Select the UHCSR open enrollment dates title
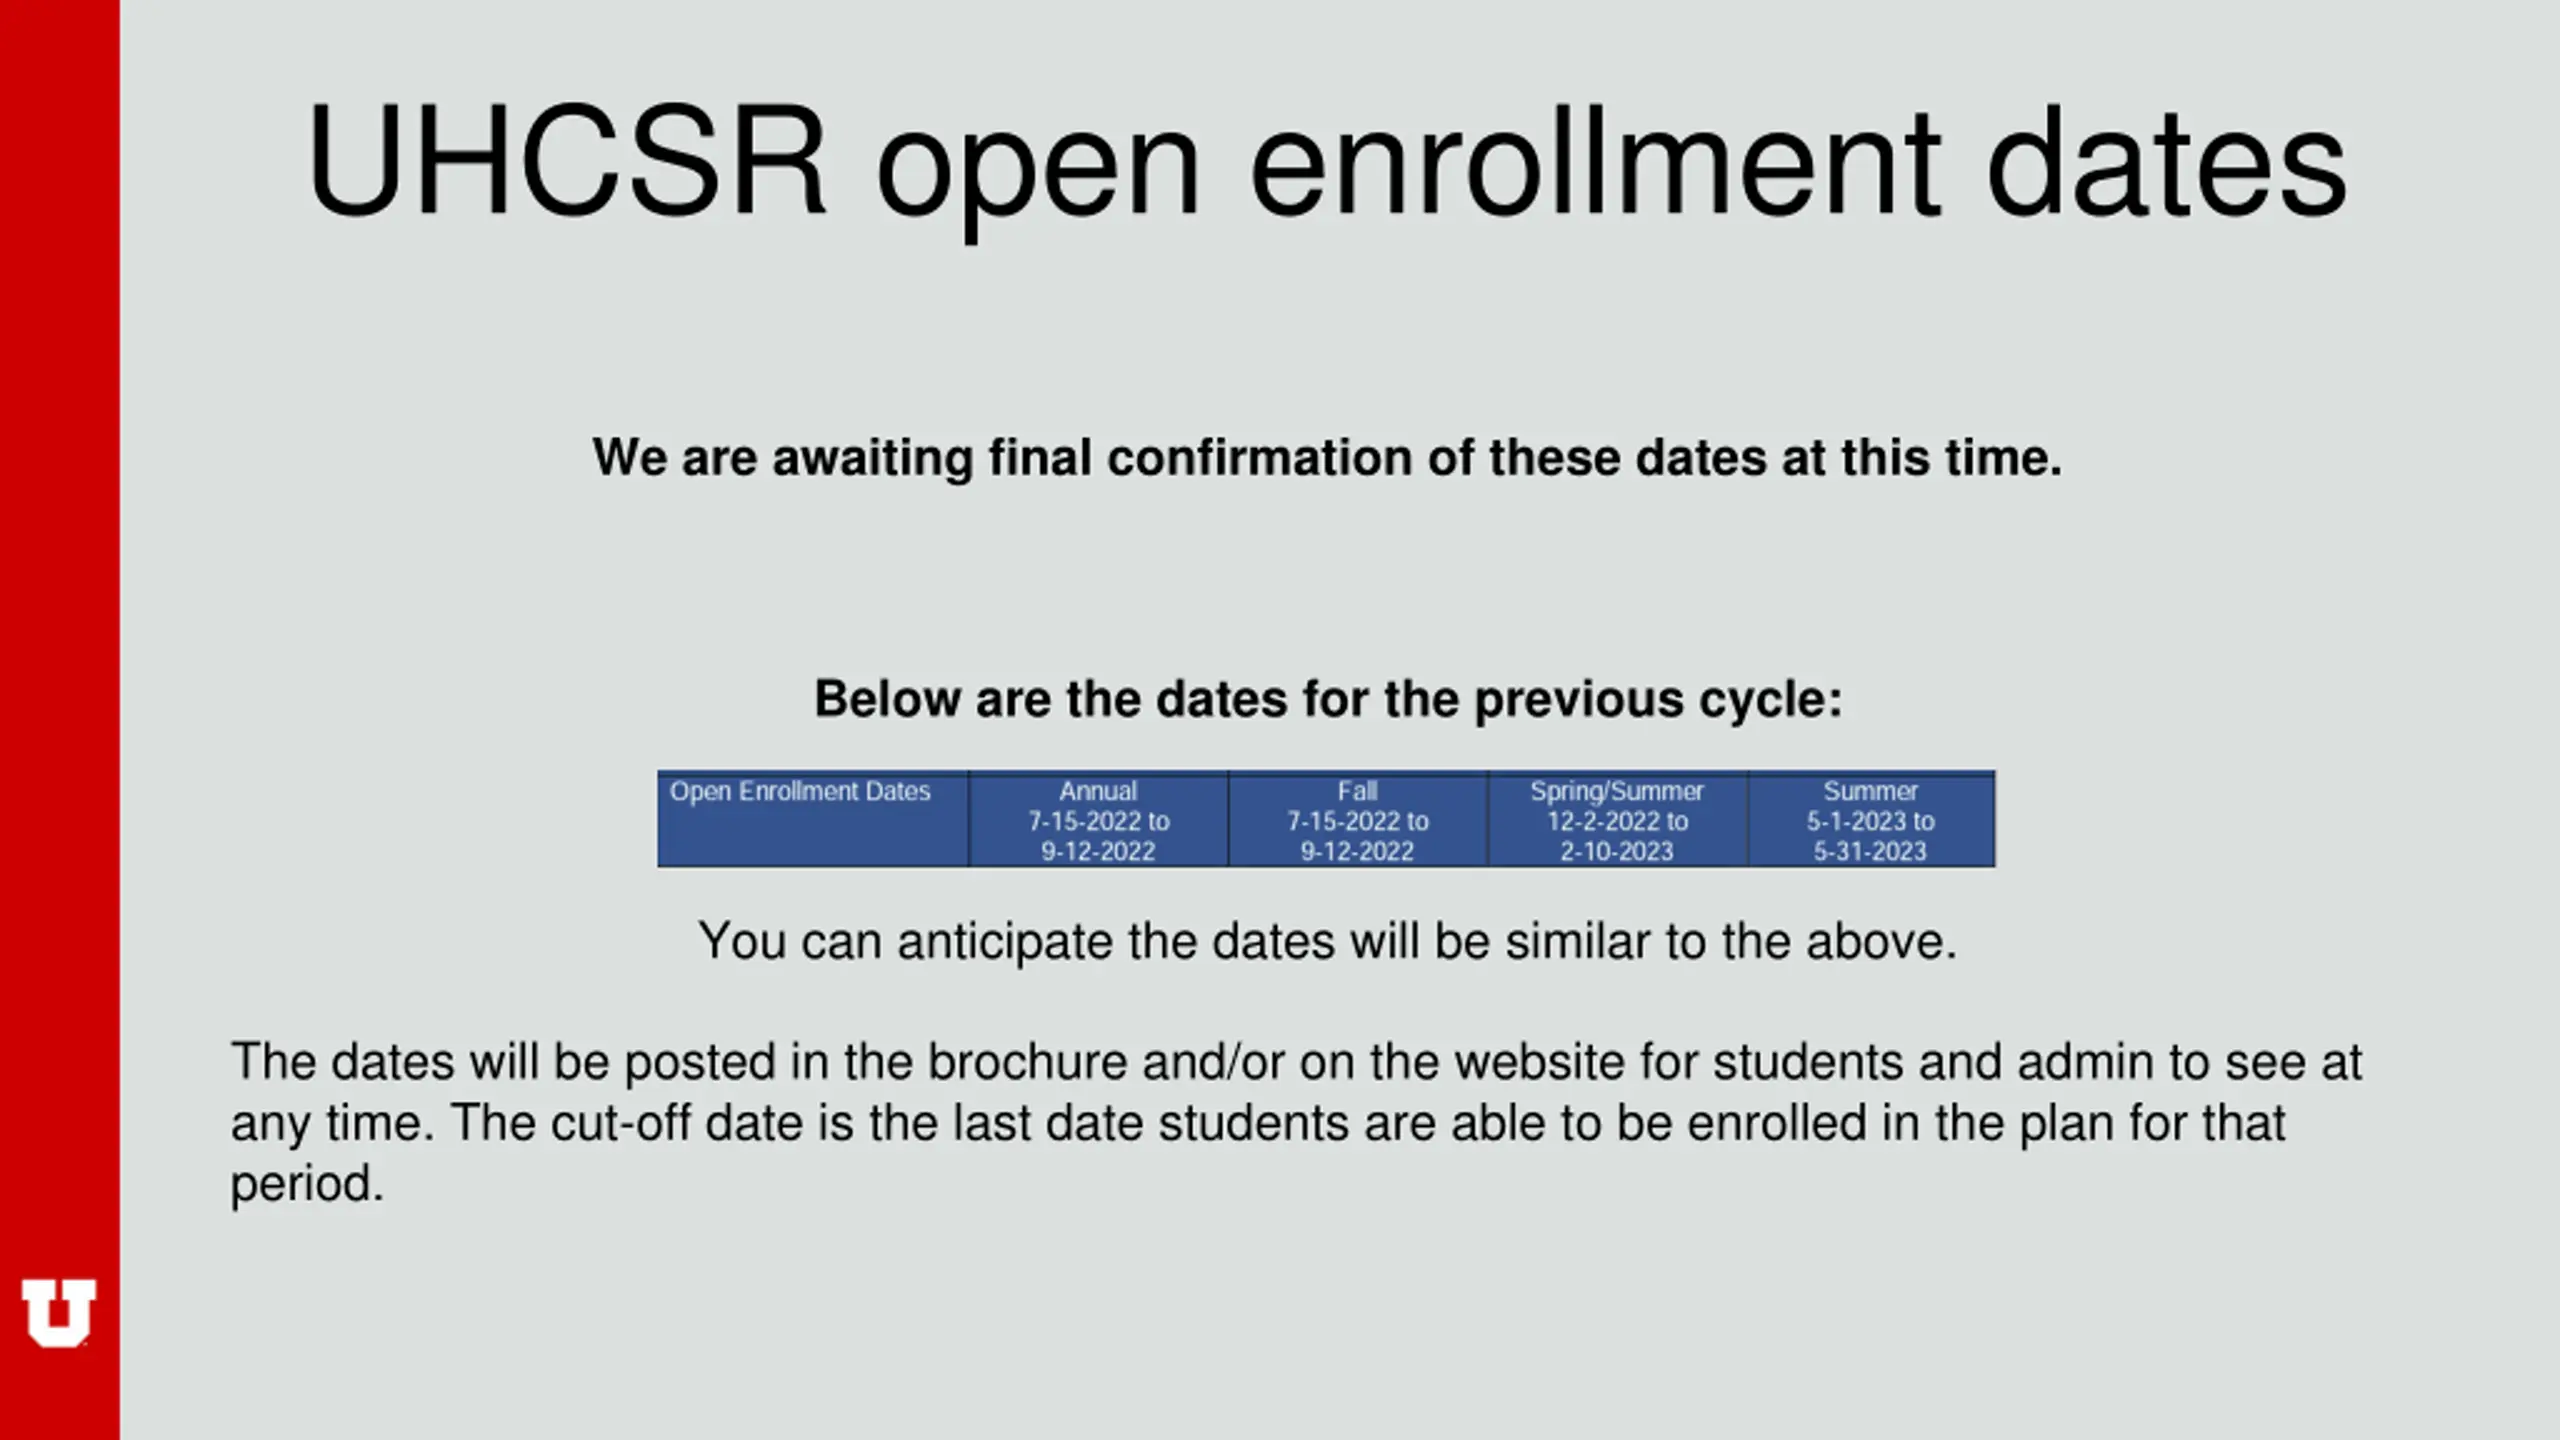This screenshot has width=2560, height=1440. coord(1327,163)
